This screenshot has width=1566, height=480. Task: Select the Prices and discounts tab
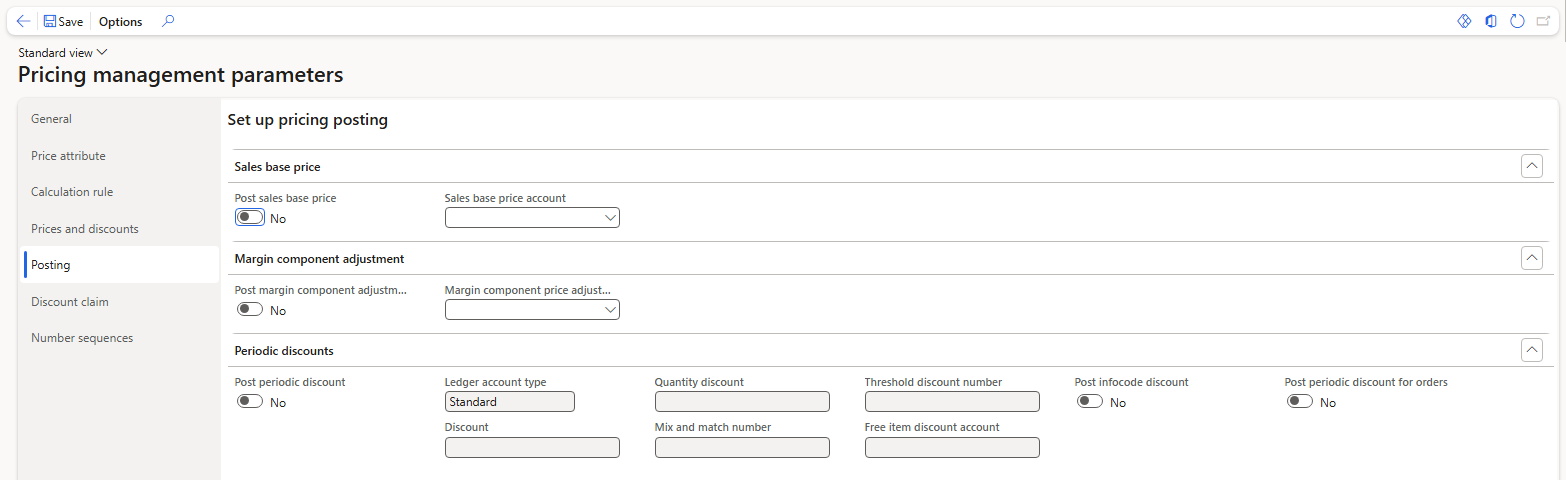(121, 229)
